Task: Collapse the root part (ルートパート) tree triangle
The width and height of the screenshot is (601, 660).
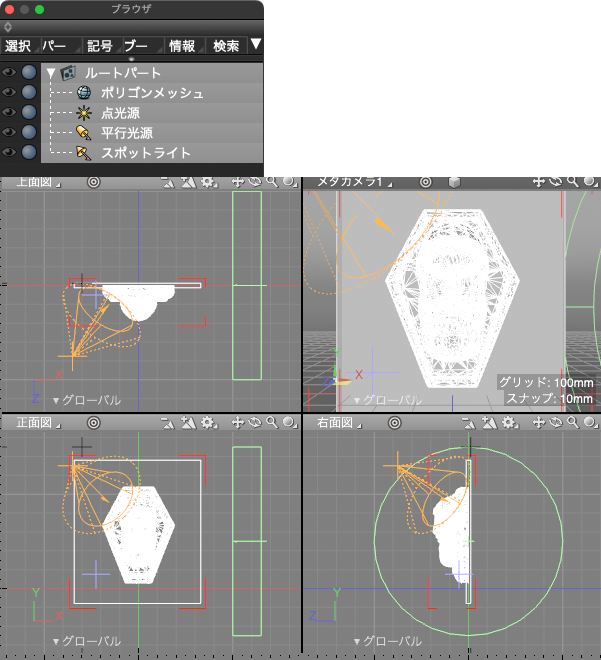Action: click(x=51, y=73)
